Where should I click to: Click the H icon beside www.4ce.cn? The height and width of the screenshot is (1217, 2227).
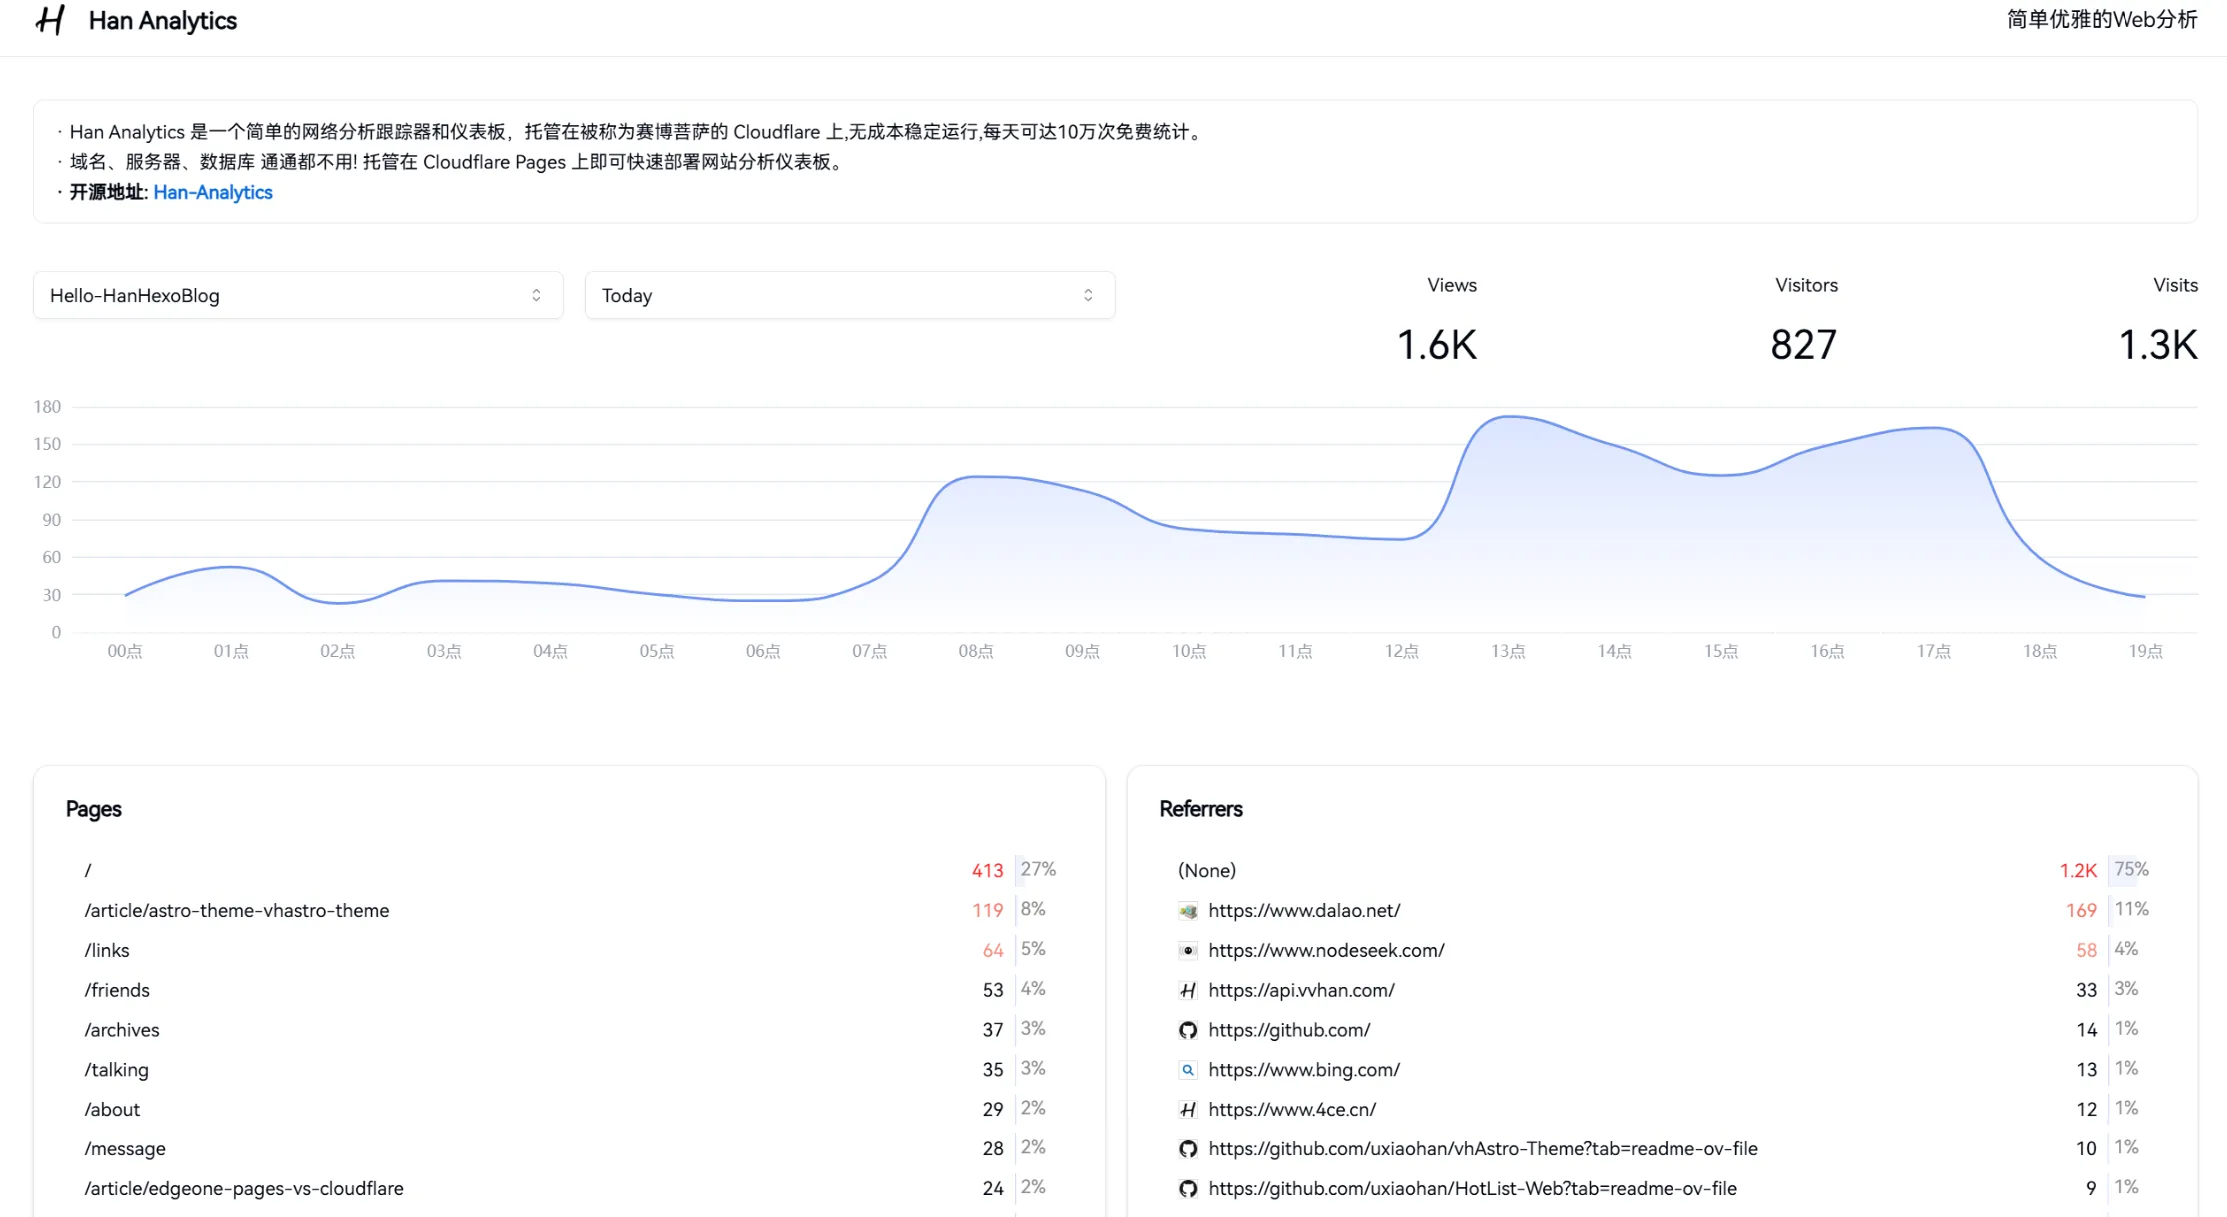click(1188, 1110)
